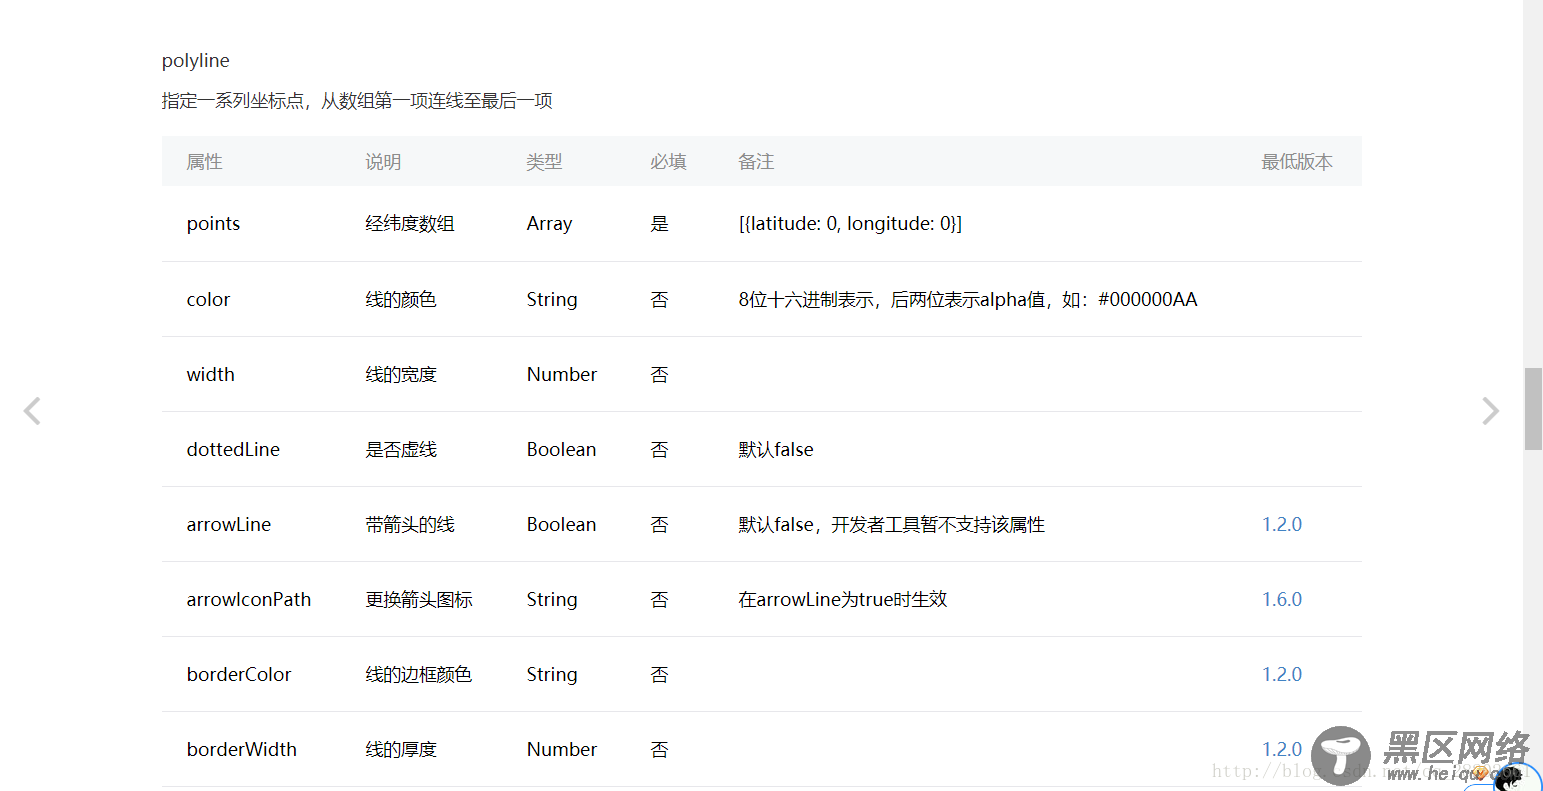Select the dottedLine attribute cell
The image size is (1543, 791).
click(233, 449)
